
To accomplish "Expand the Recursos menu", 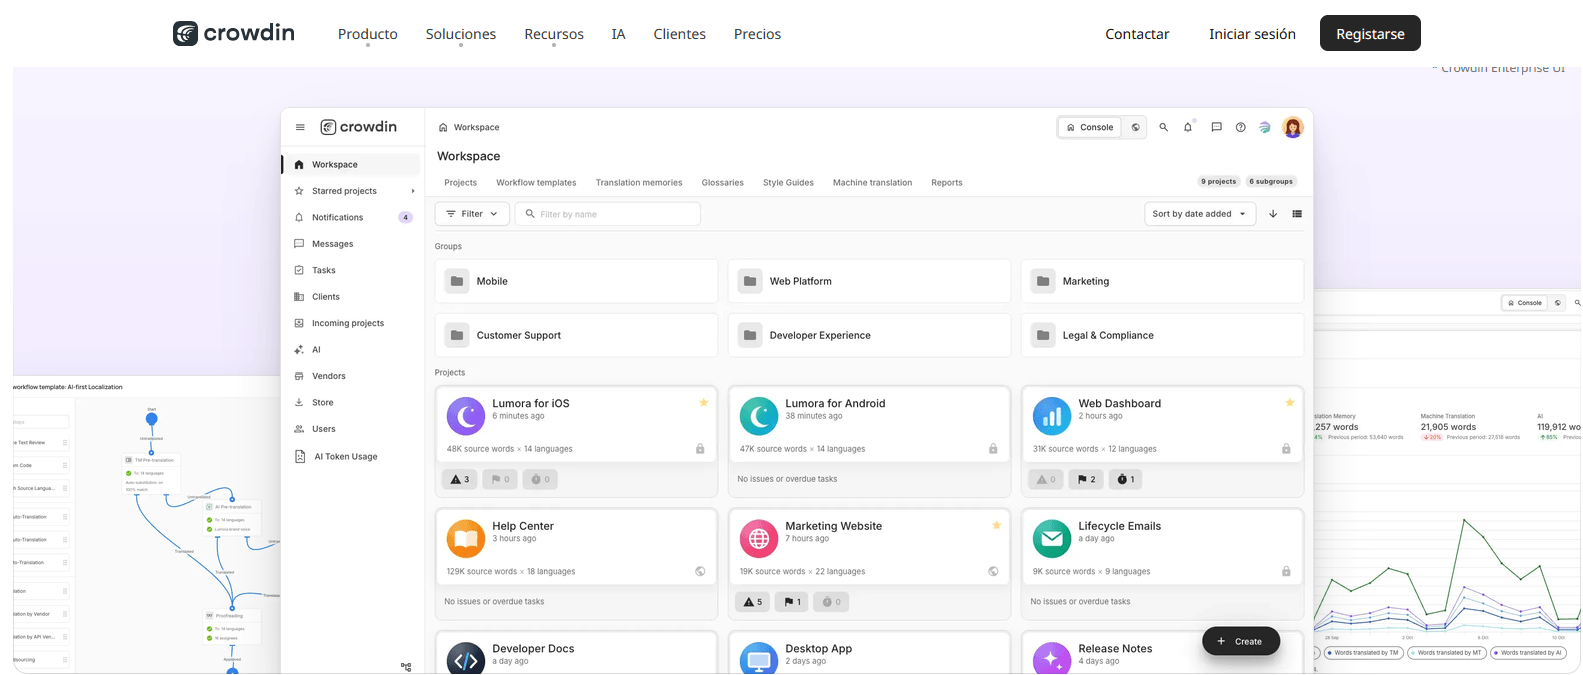I will point(554,34).
